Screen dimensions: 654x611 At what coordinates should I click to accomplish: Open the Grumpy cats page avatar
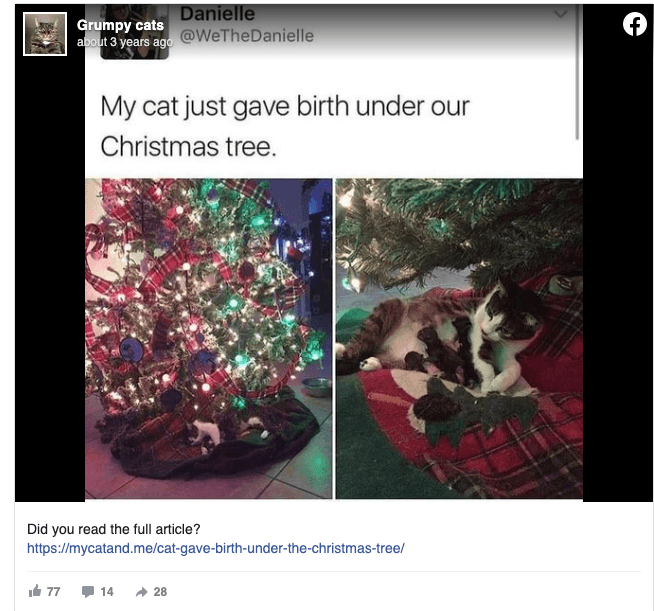click(x=44, y=33)
